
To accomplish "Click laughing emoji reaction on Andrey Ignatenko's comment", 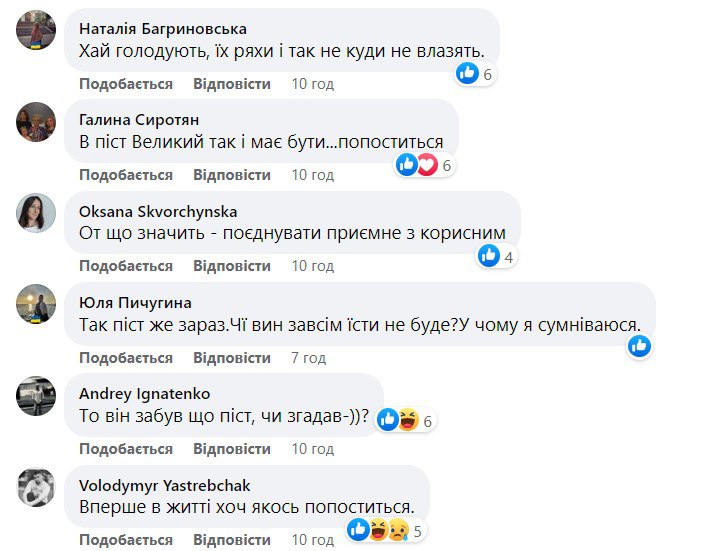I will point(408,421).
